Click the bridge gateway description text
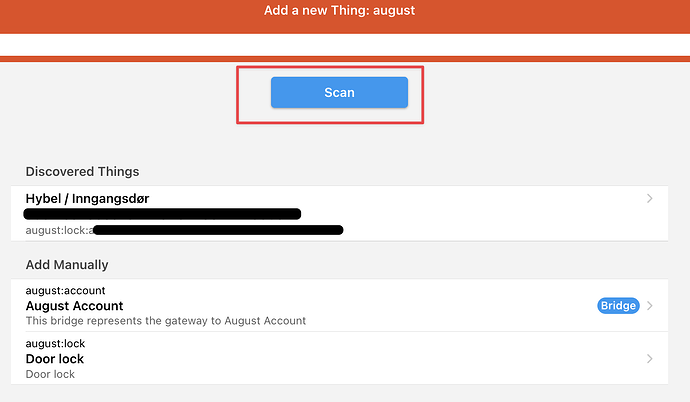The image size is (690, 402). pyautogui.click(x=165, y=321)
